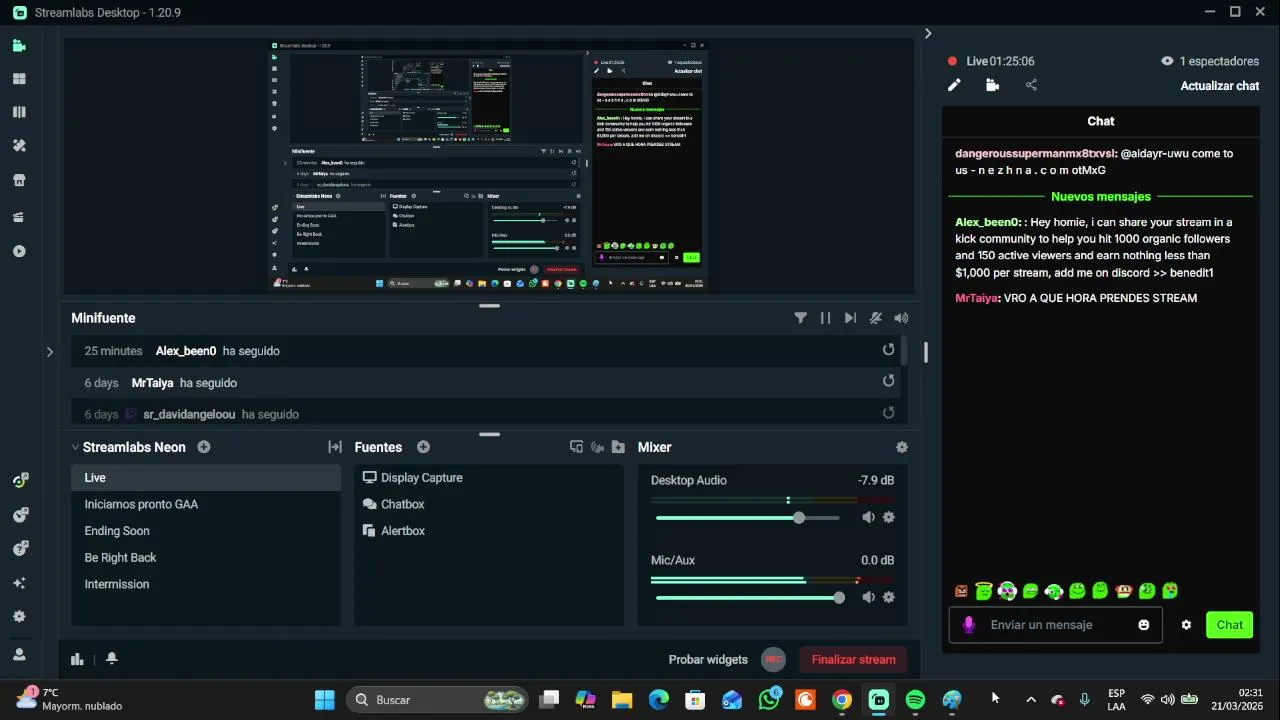Select the Intermission scene
This screenshot has width=1280, height=720.
(206, 584)
